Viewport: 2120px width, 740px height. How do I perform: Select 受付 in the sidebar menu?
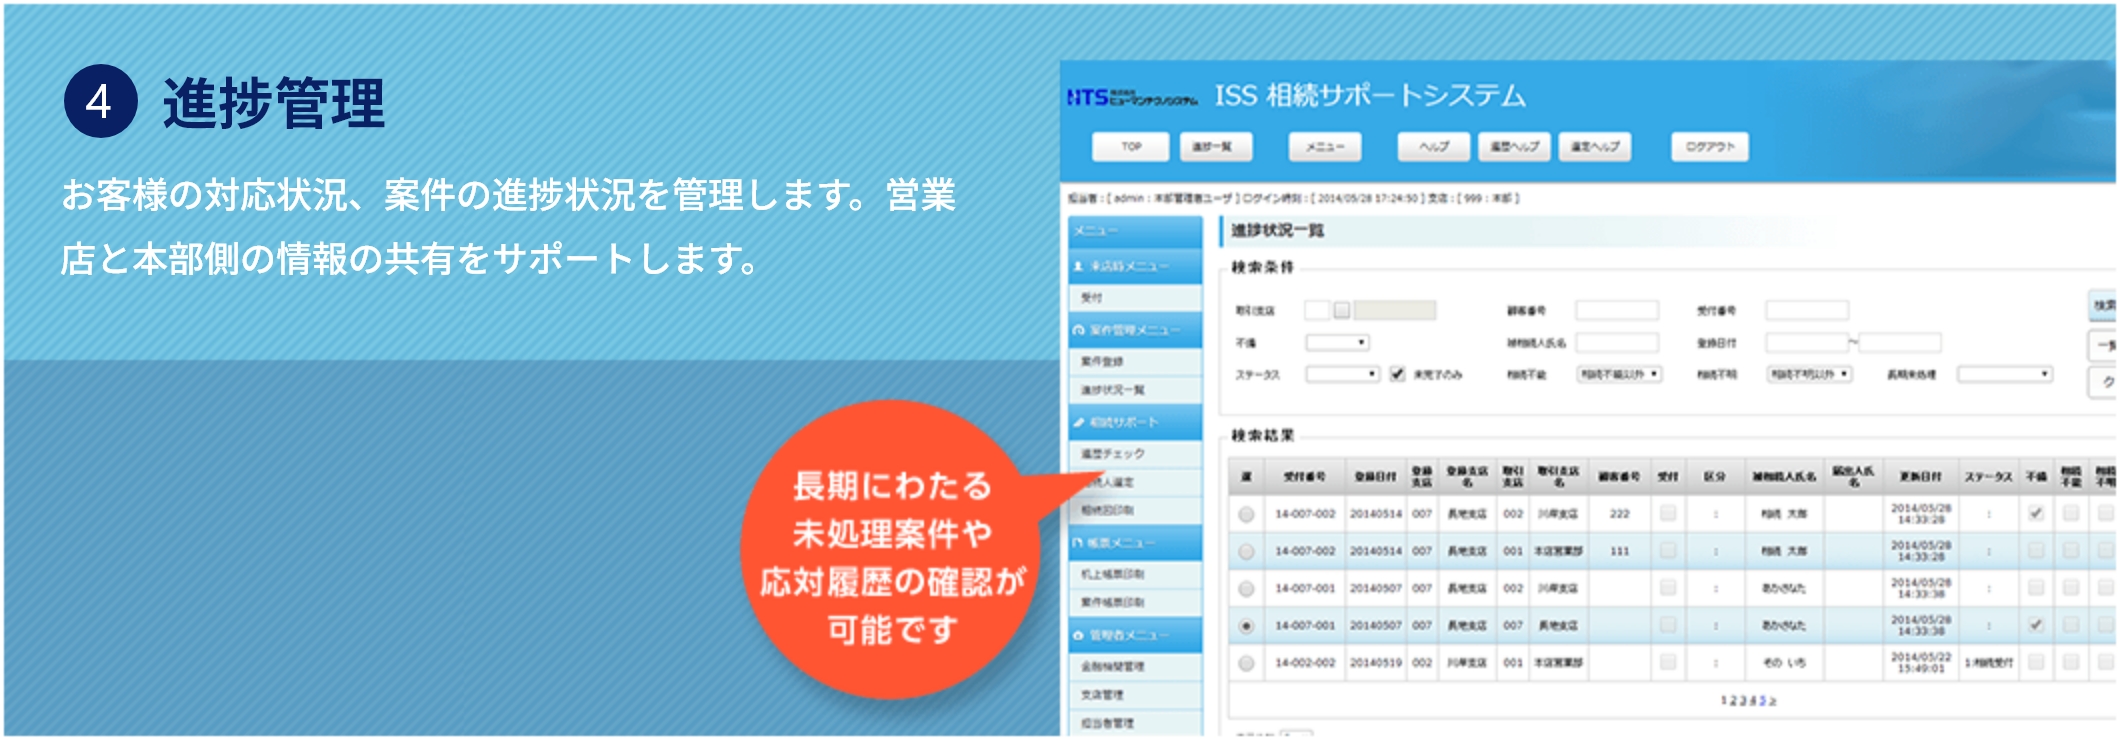(x=1135, y=298)
